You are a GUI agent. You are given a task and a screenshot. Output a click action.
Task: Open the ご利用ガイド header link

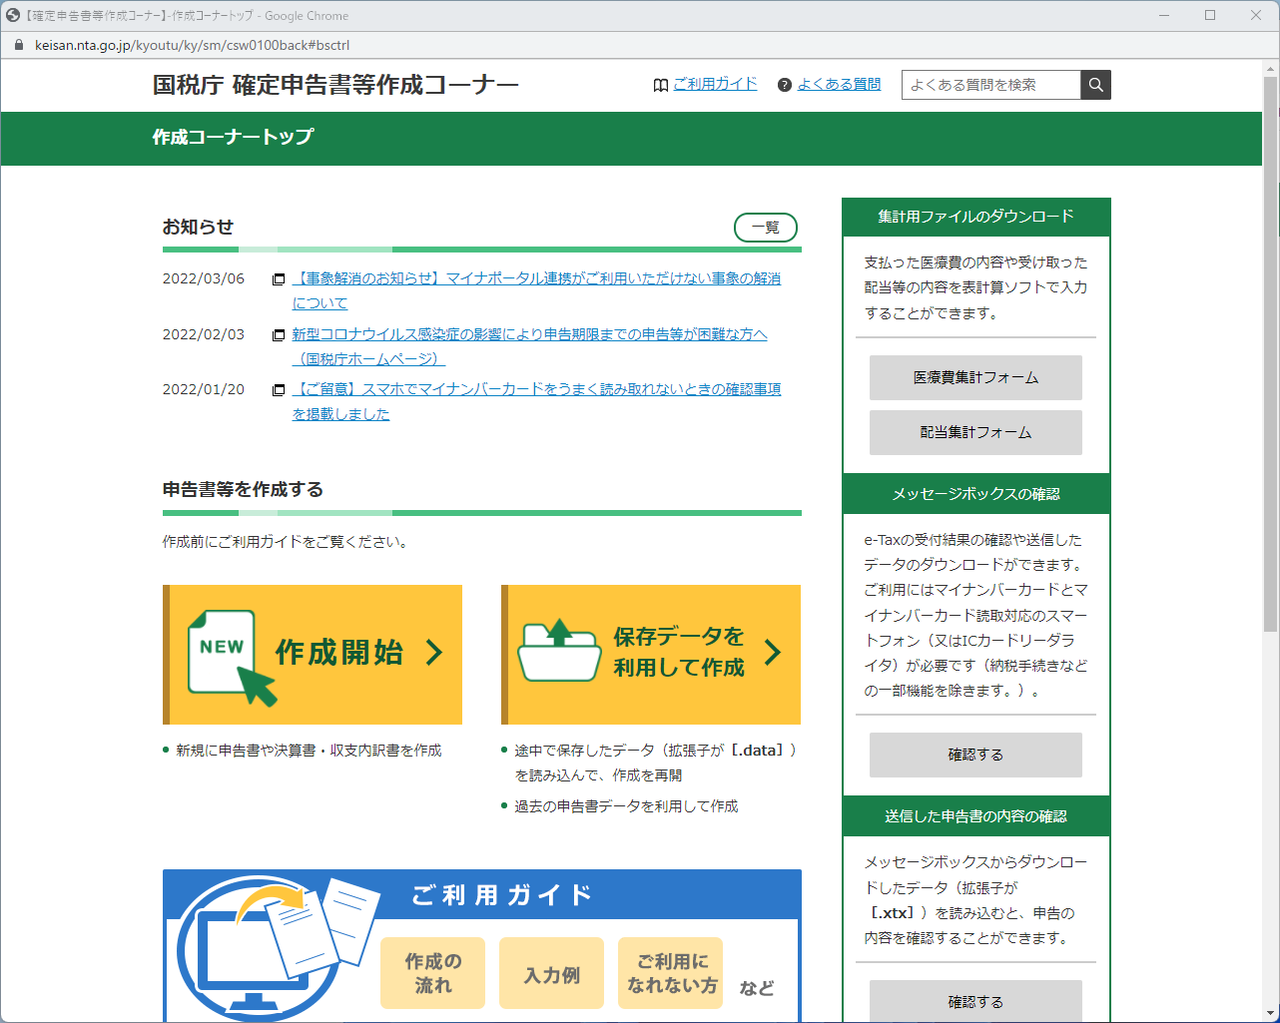click(x=715, y=84)
